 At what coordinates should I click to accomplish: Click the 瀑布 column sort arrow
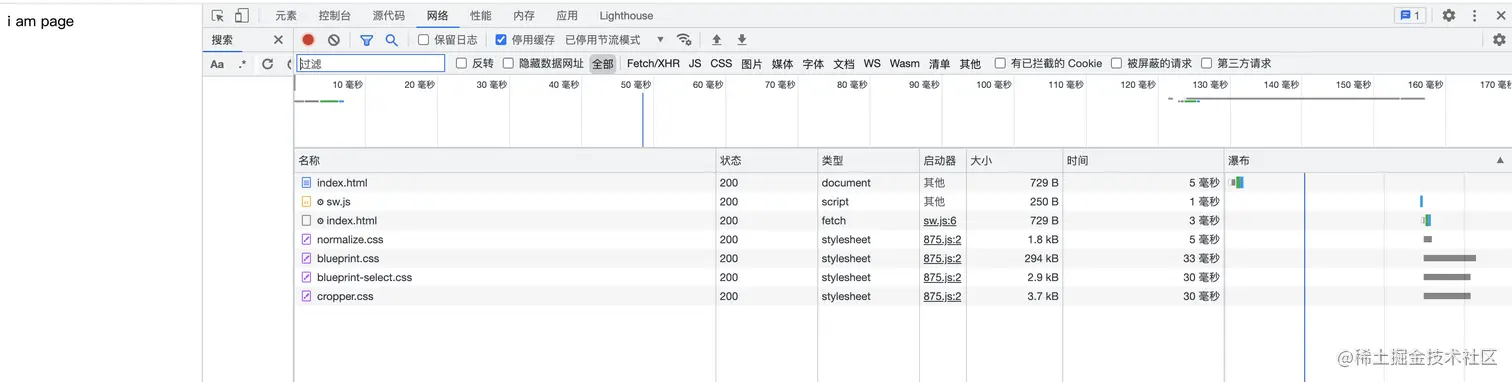(1499, 161)
